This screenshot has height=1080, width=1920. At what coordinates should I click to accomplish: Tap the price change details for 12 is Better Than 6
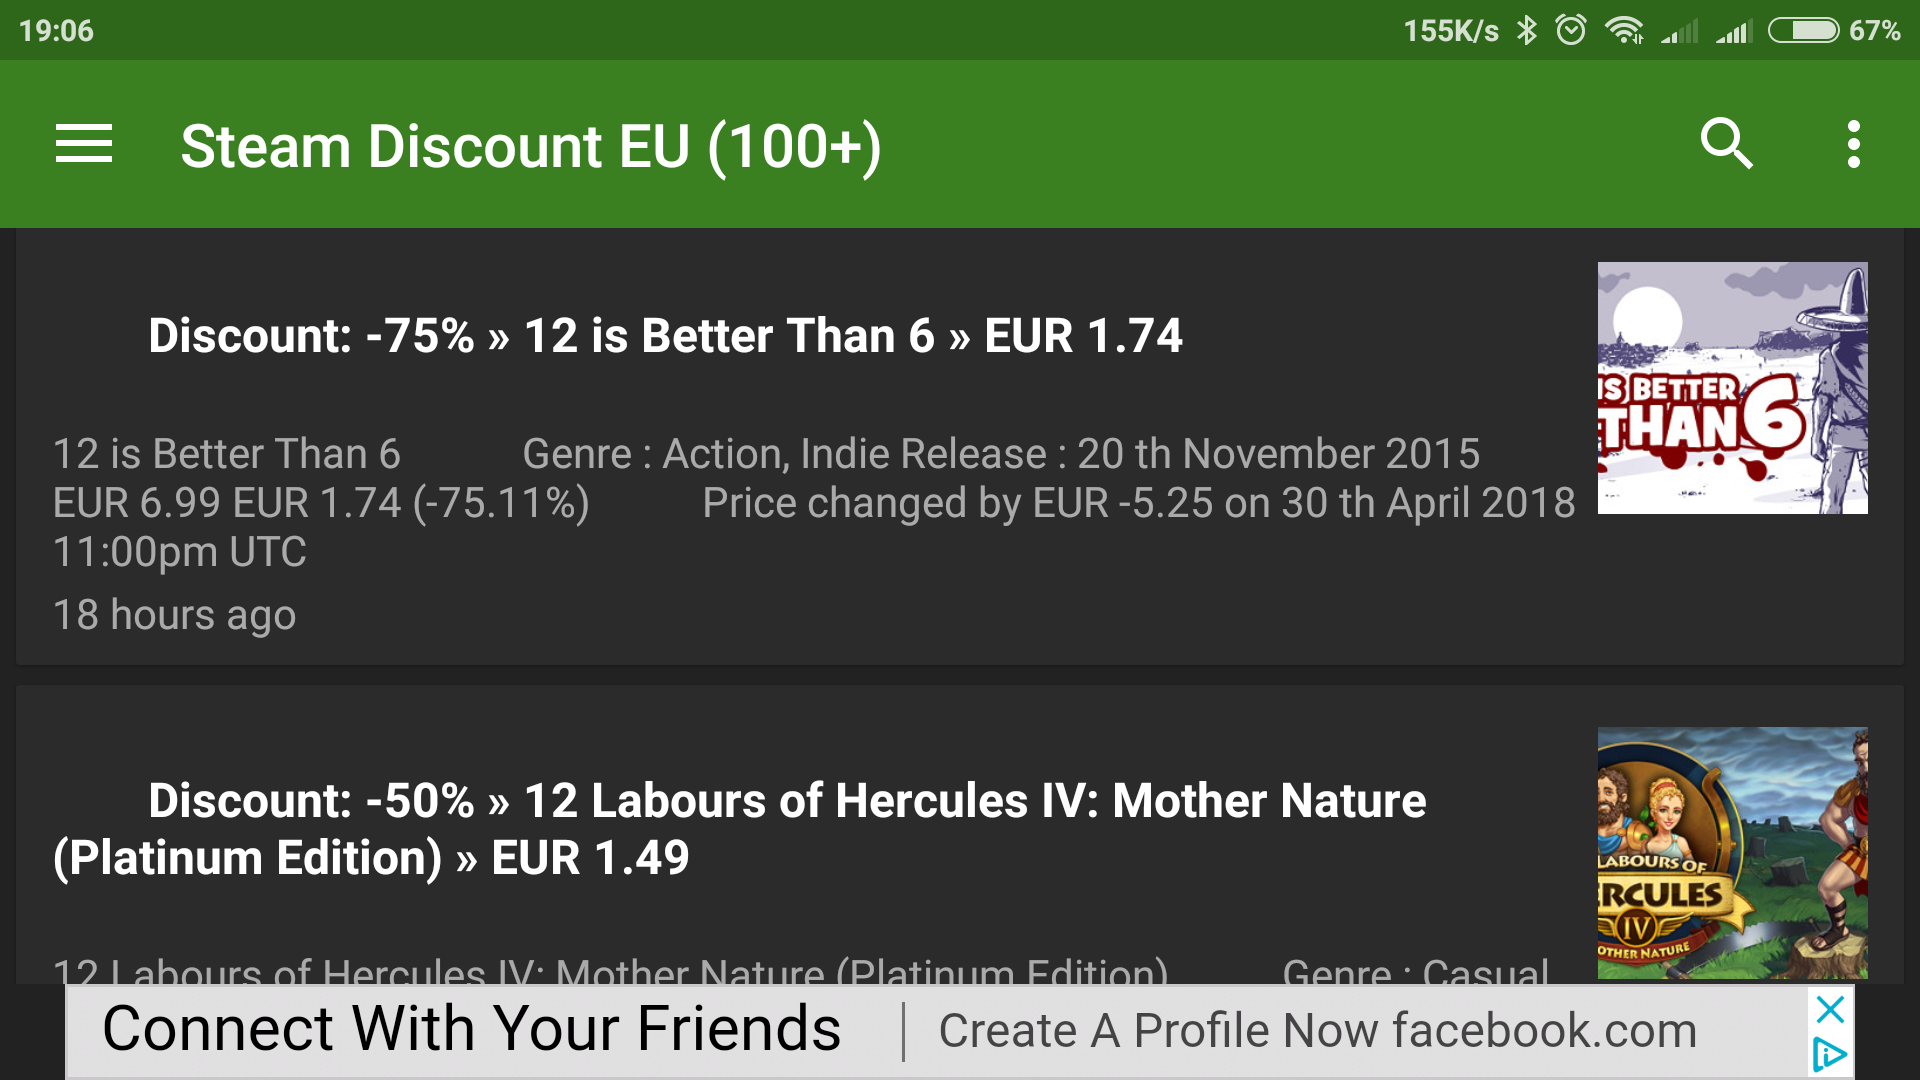1138,503
